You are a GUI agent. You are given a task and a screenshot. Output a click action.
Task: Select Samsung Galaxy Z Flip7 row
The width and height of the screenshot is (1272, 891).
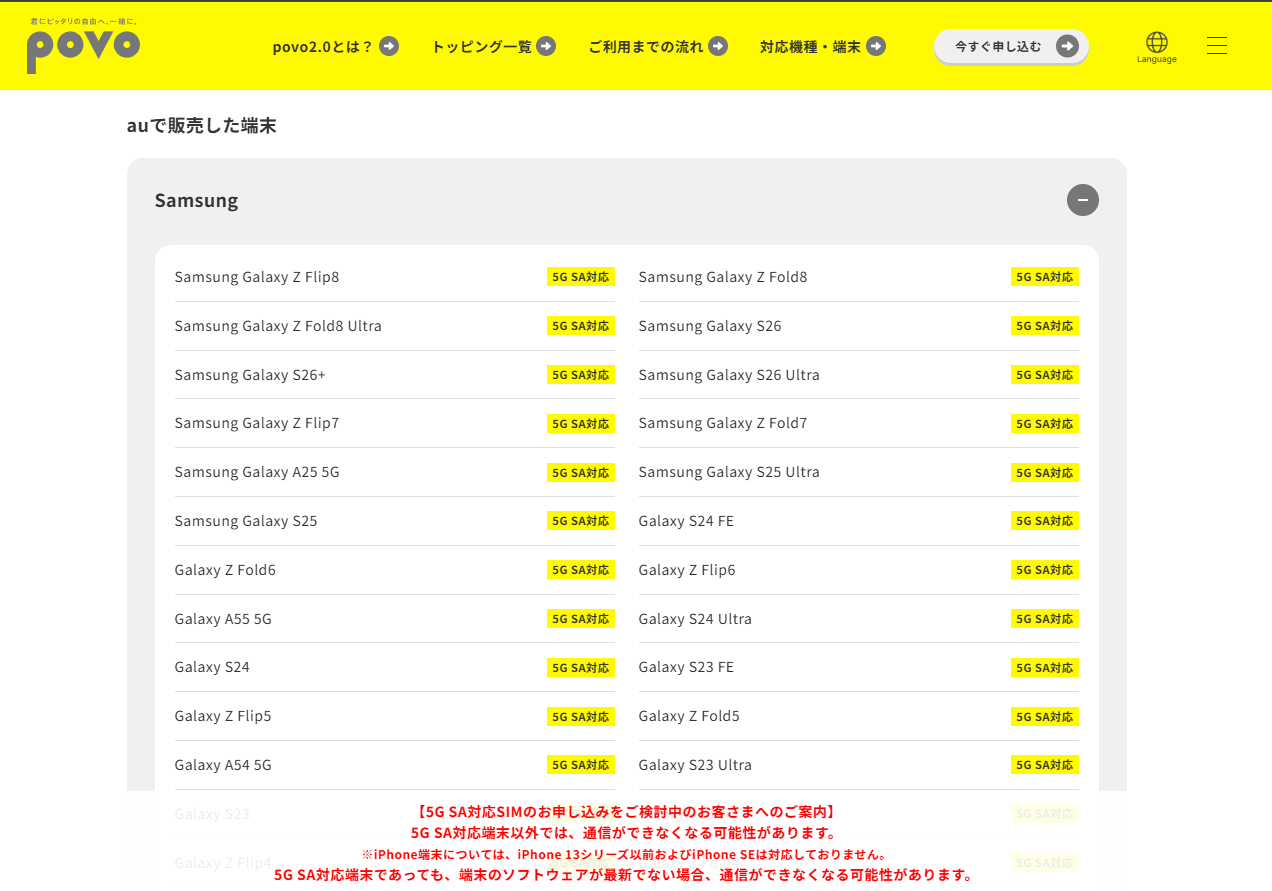click(x=395, y=423)
